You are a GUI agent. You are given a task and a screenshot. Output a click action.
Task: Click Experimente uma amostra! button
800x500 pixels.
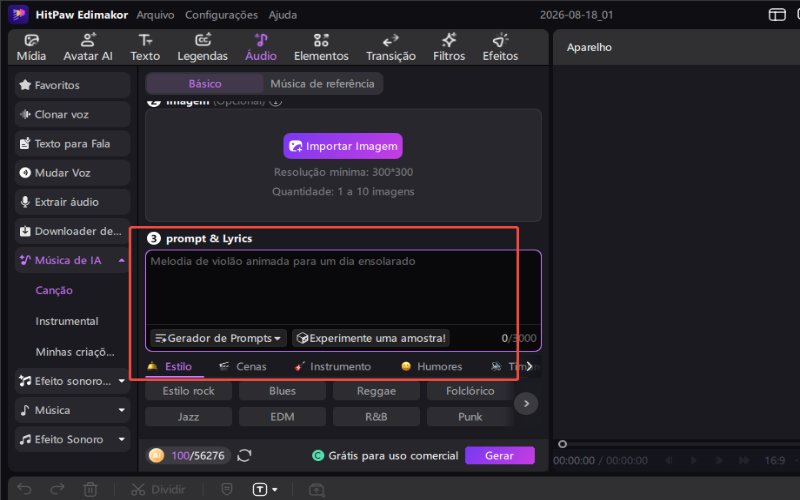click(x=371, y=338)
